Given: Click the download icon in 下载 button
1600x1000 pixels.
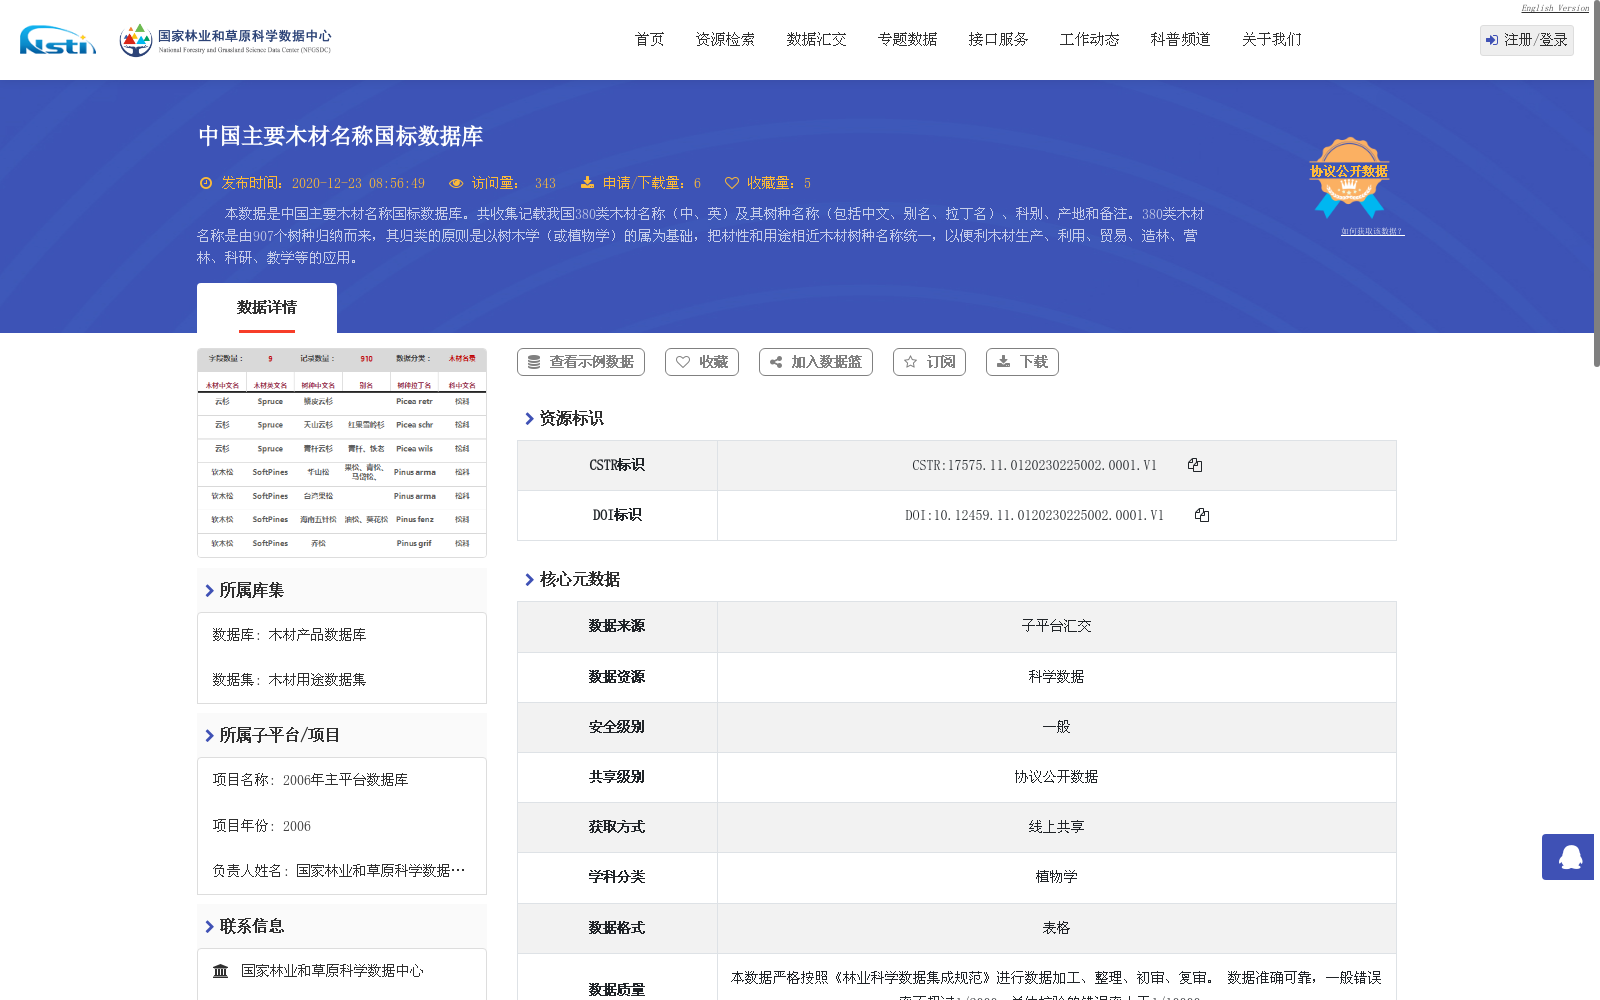Looking at the screenshot, I should point(1003,362).
